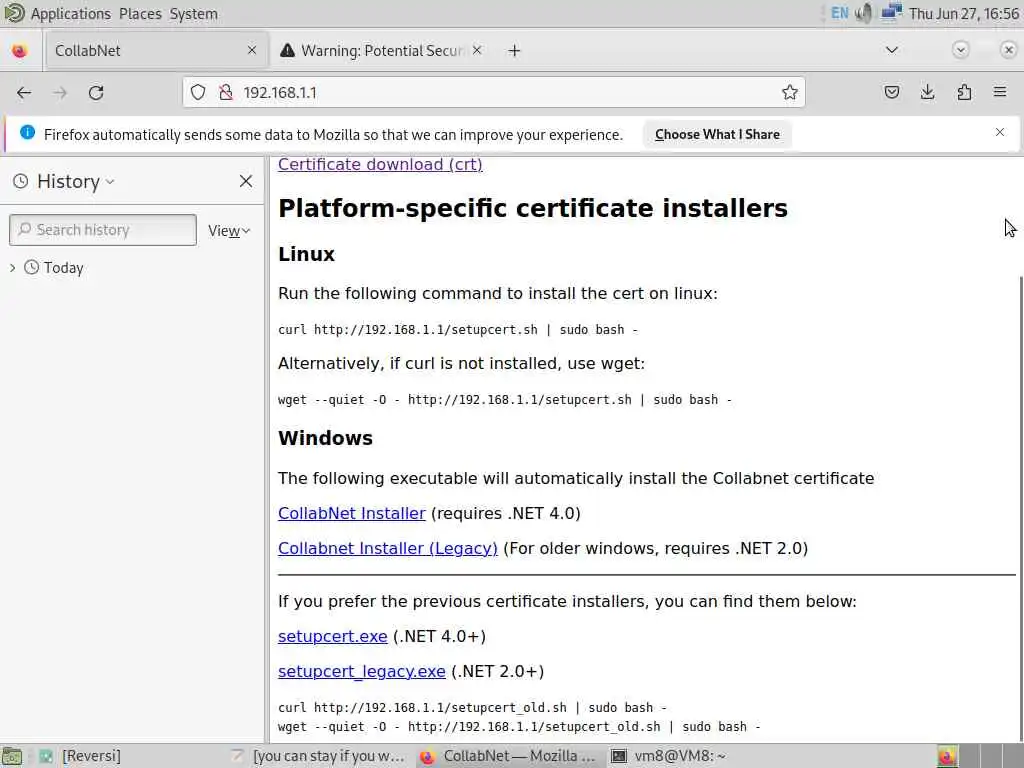
Task: Click the Firefox icon in bottom tray
Action: [948, 756]
